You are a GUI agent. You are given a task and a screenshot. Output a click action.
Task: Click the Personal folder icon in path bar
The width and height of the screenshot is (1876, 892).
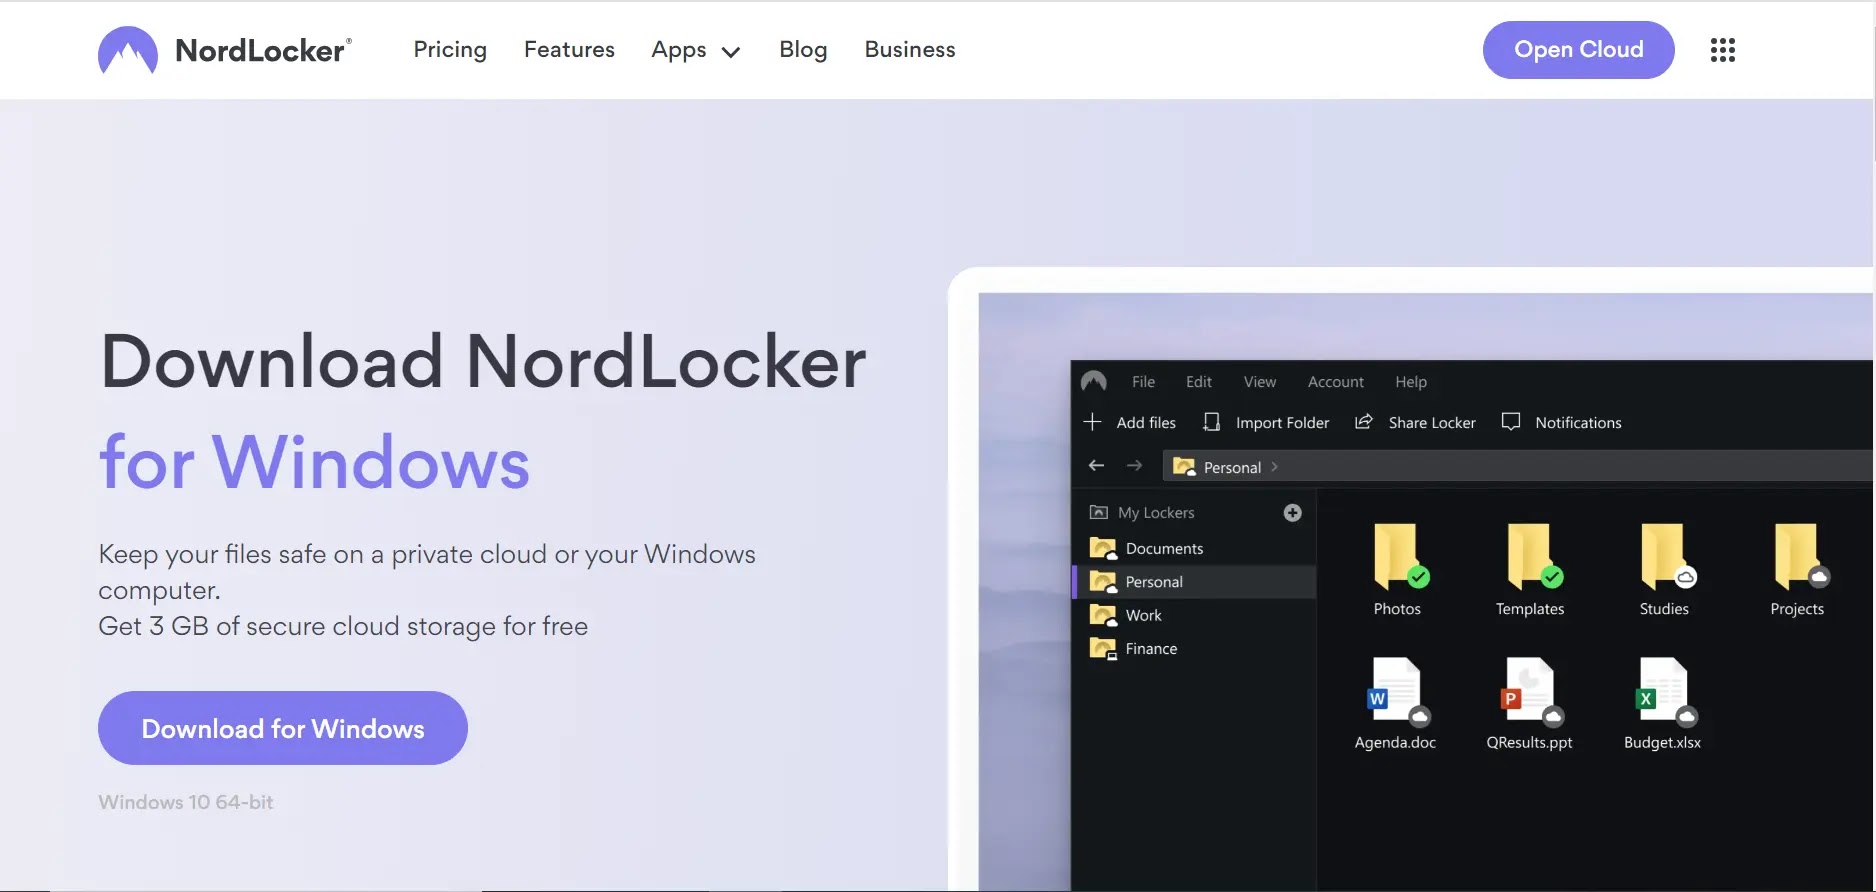1184,467
